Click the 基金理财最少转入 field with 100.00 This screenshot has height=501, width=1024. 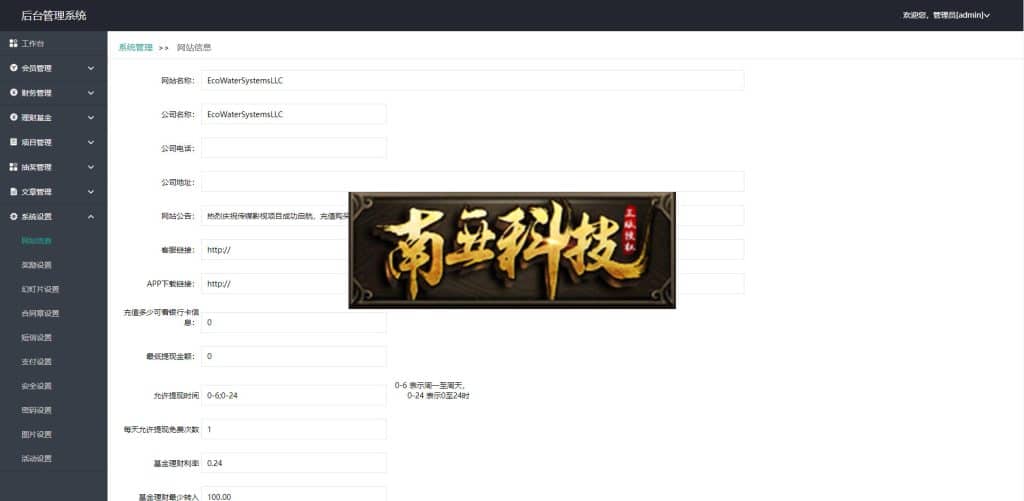[293, 495]
